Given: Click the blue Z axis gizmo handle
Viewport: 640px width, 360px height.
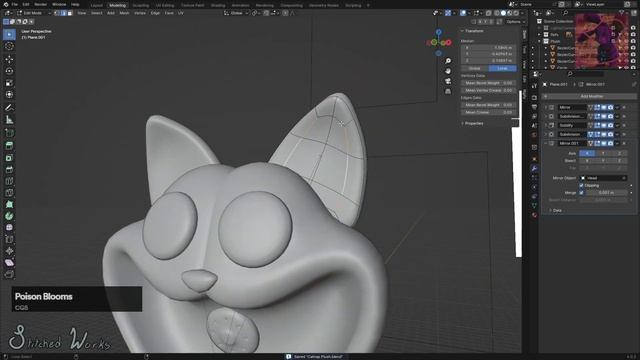Looking at the screenshot, I should [438, 32].
